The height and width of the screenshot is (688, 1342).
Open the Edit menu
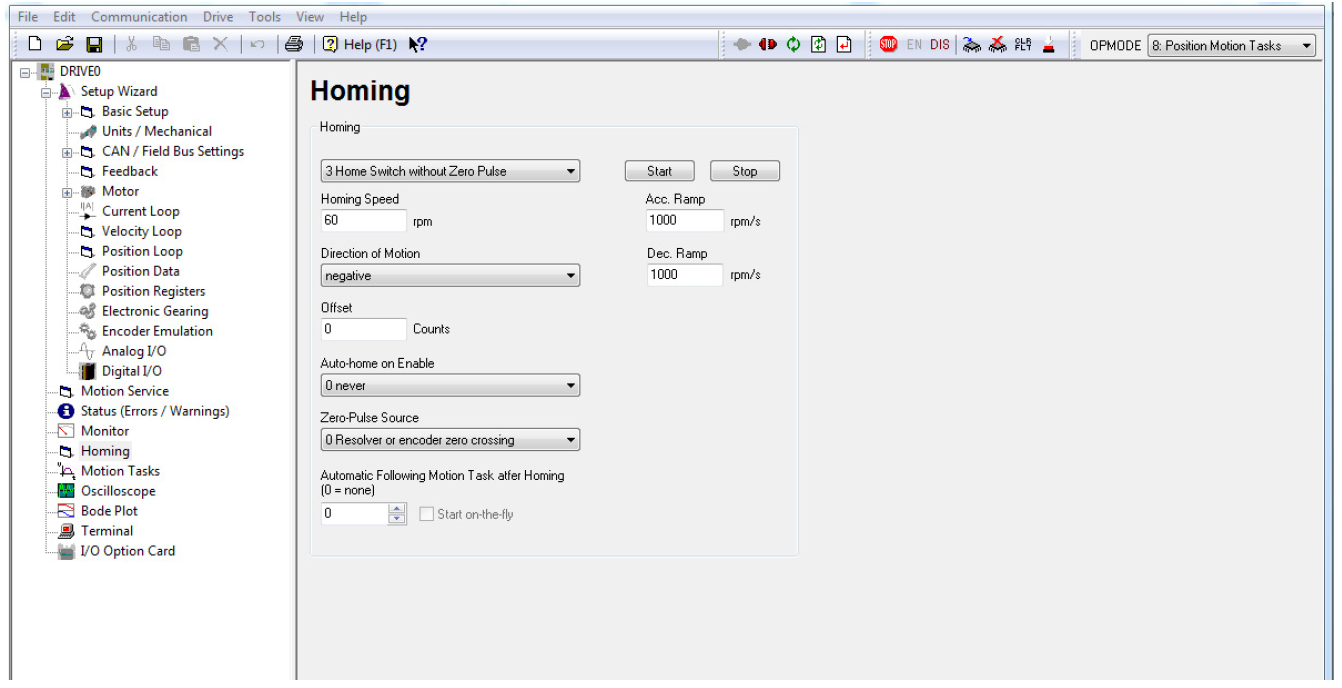click(64, 17)
